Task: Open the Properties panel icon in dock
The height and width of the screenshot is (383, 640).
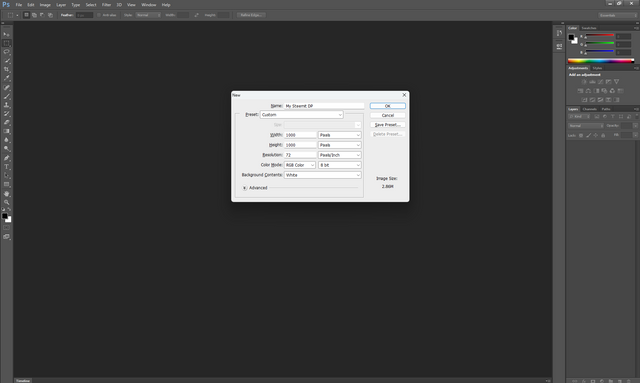Action: pos(559,47)
